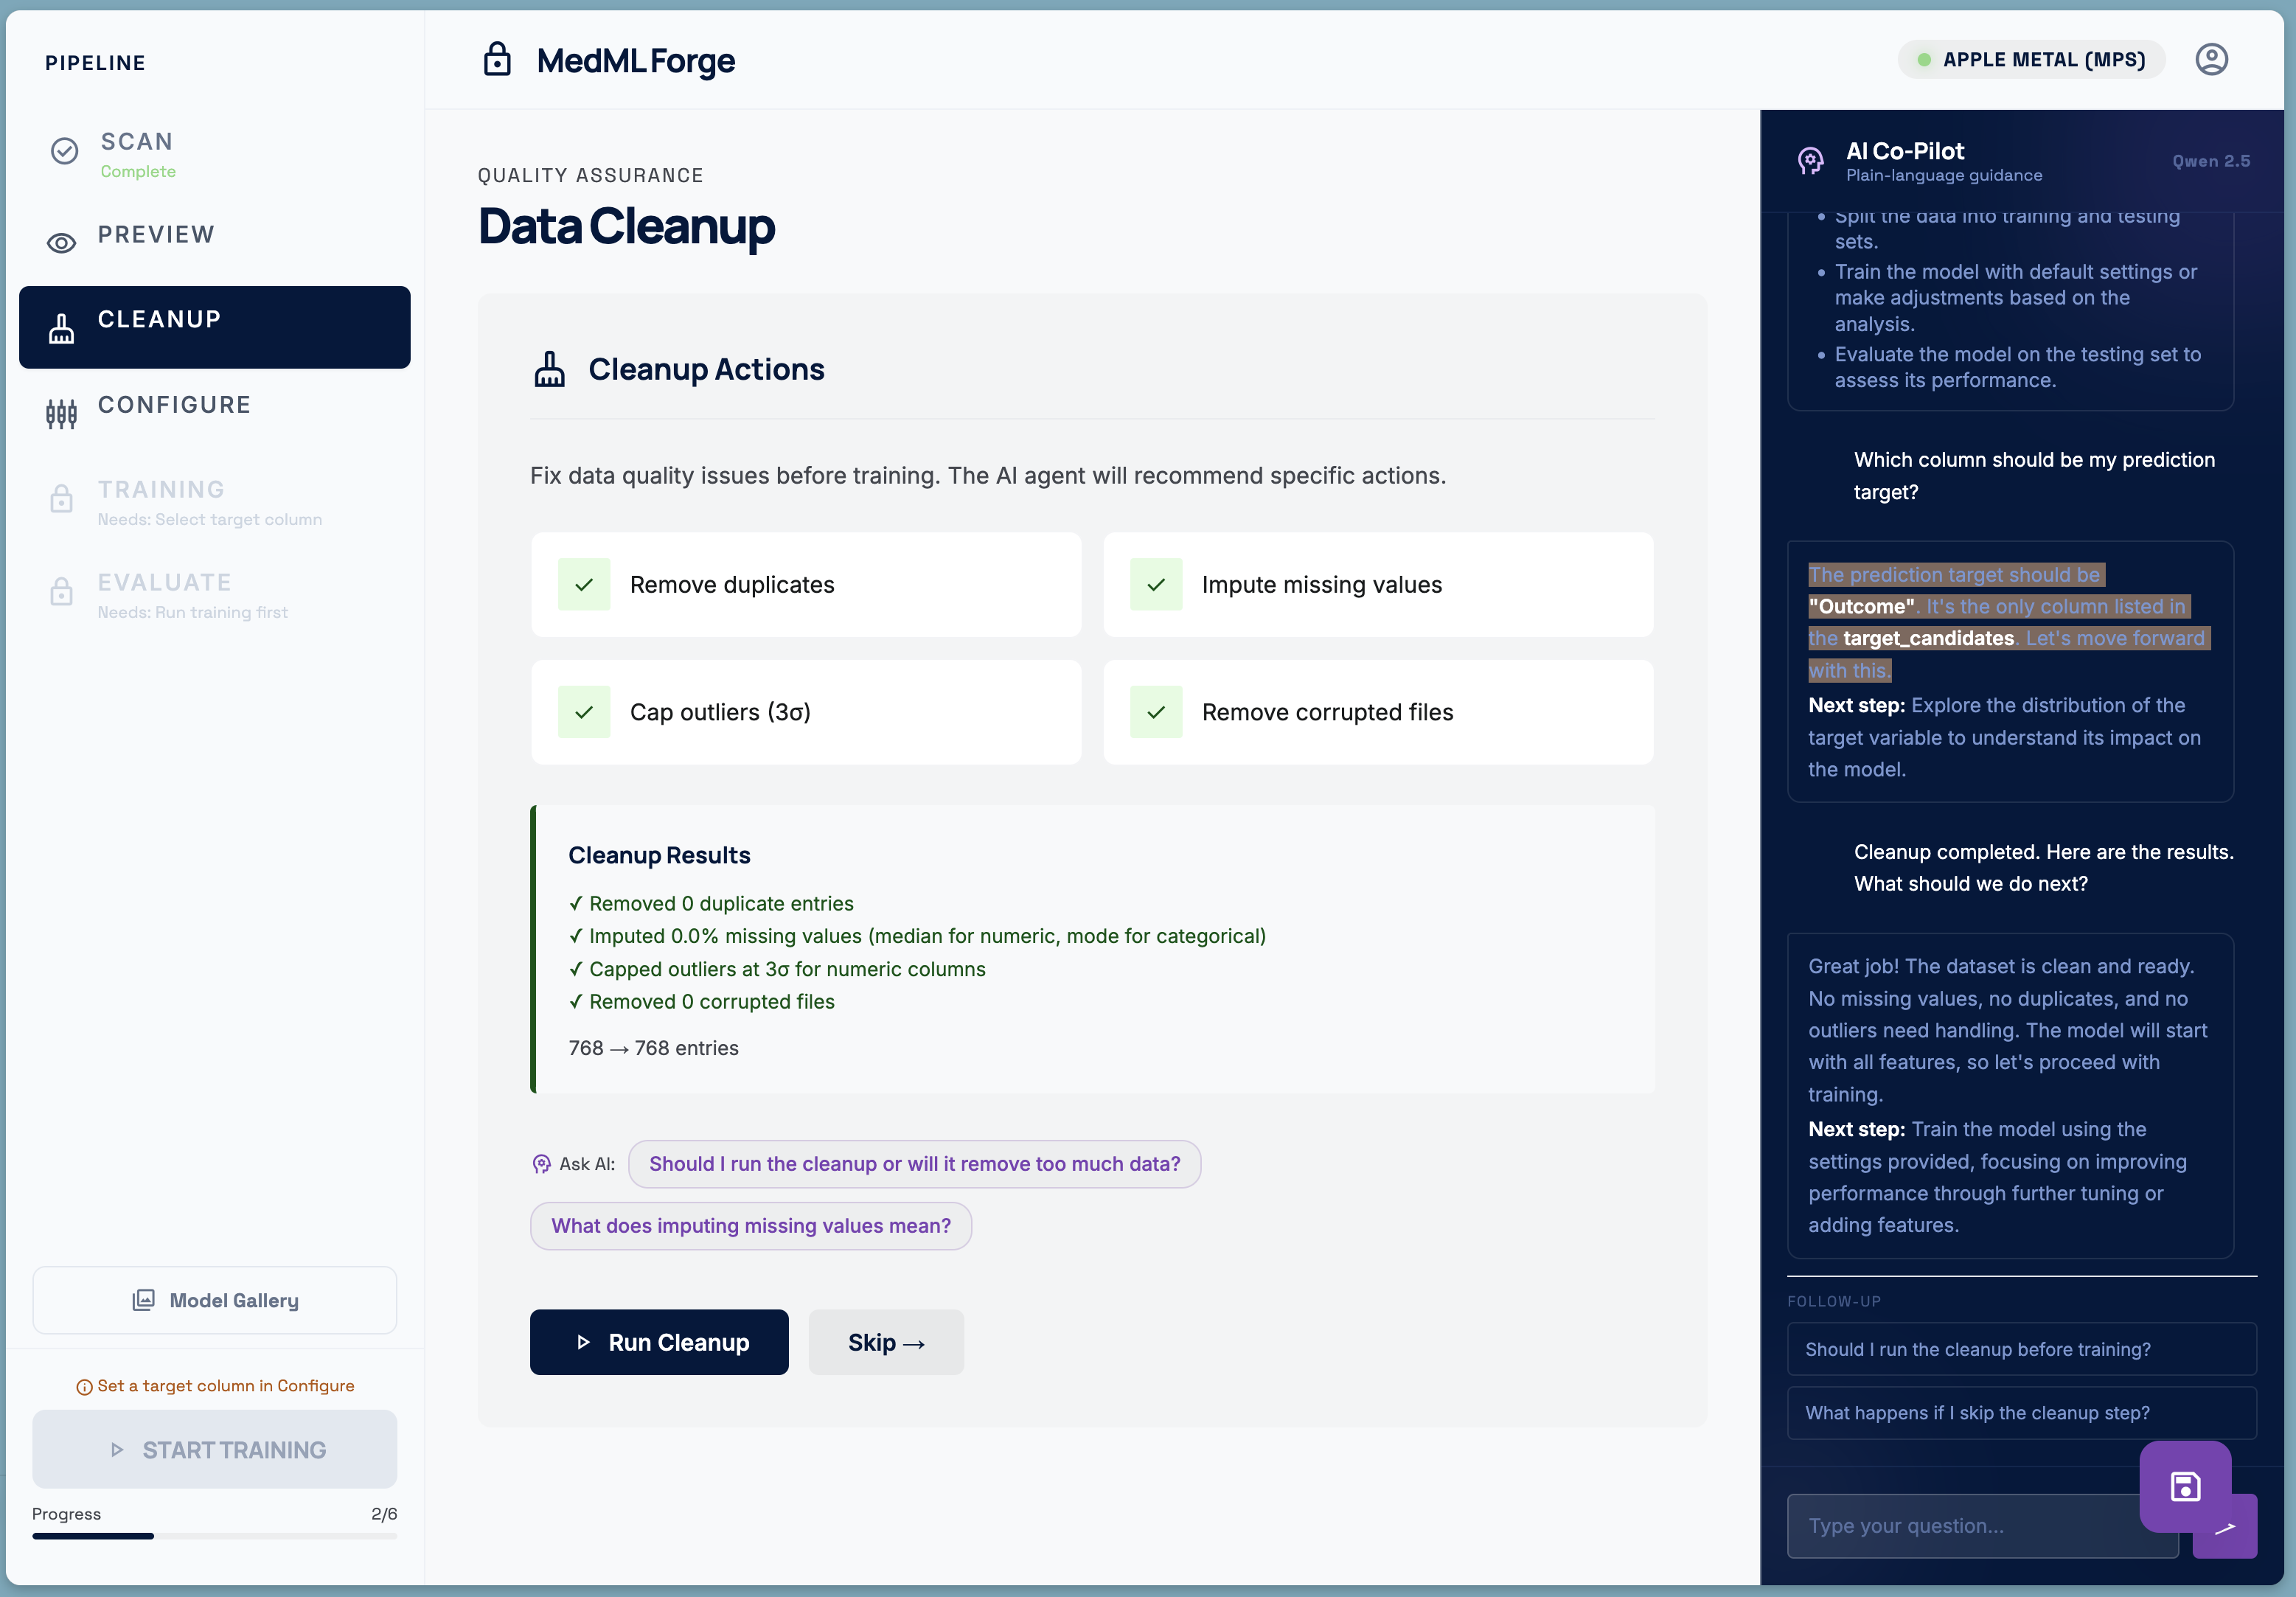Viewport: 2296px width, 1597px height.
Task: Click the AI Co-Pilot head icon
Action: click(x=1811, y=161)
